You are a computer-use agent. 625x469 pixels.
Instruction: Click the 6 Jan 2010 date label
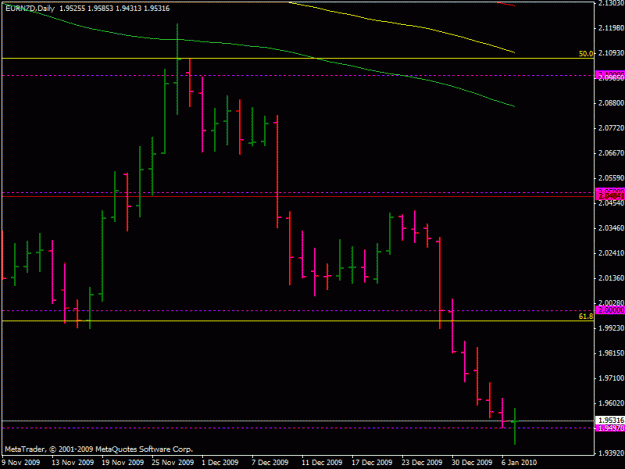pos(519,462)
